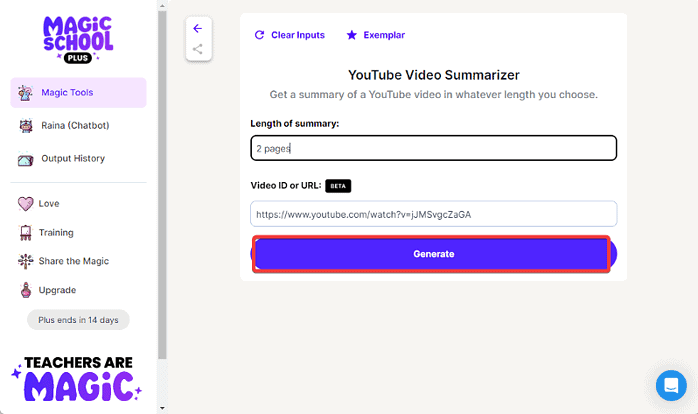Click the Clear Inputs link
The image size is (698, 414).
(297, 35)
